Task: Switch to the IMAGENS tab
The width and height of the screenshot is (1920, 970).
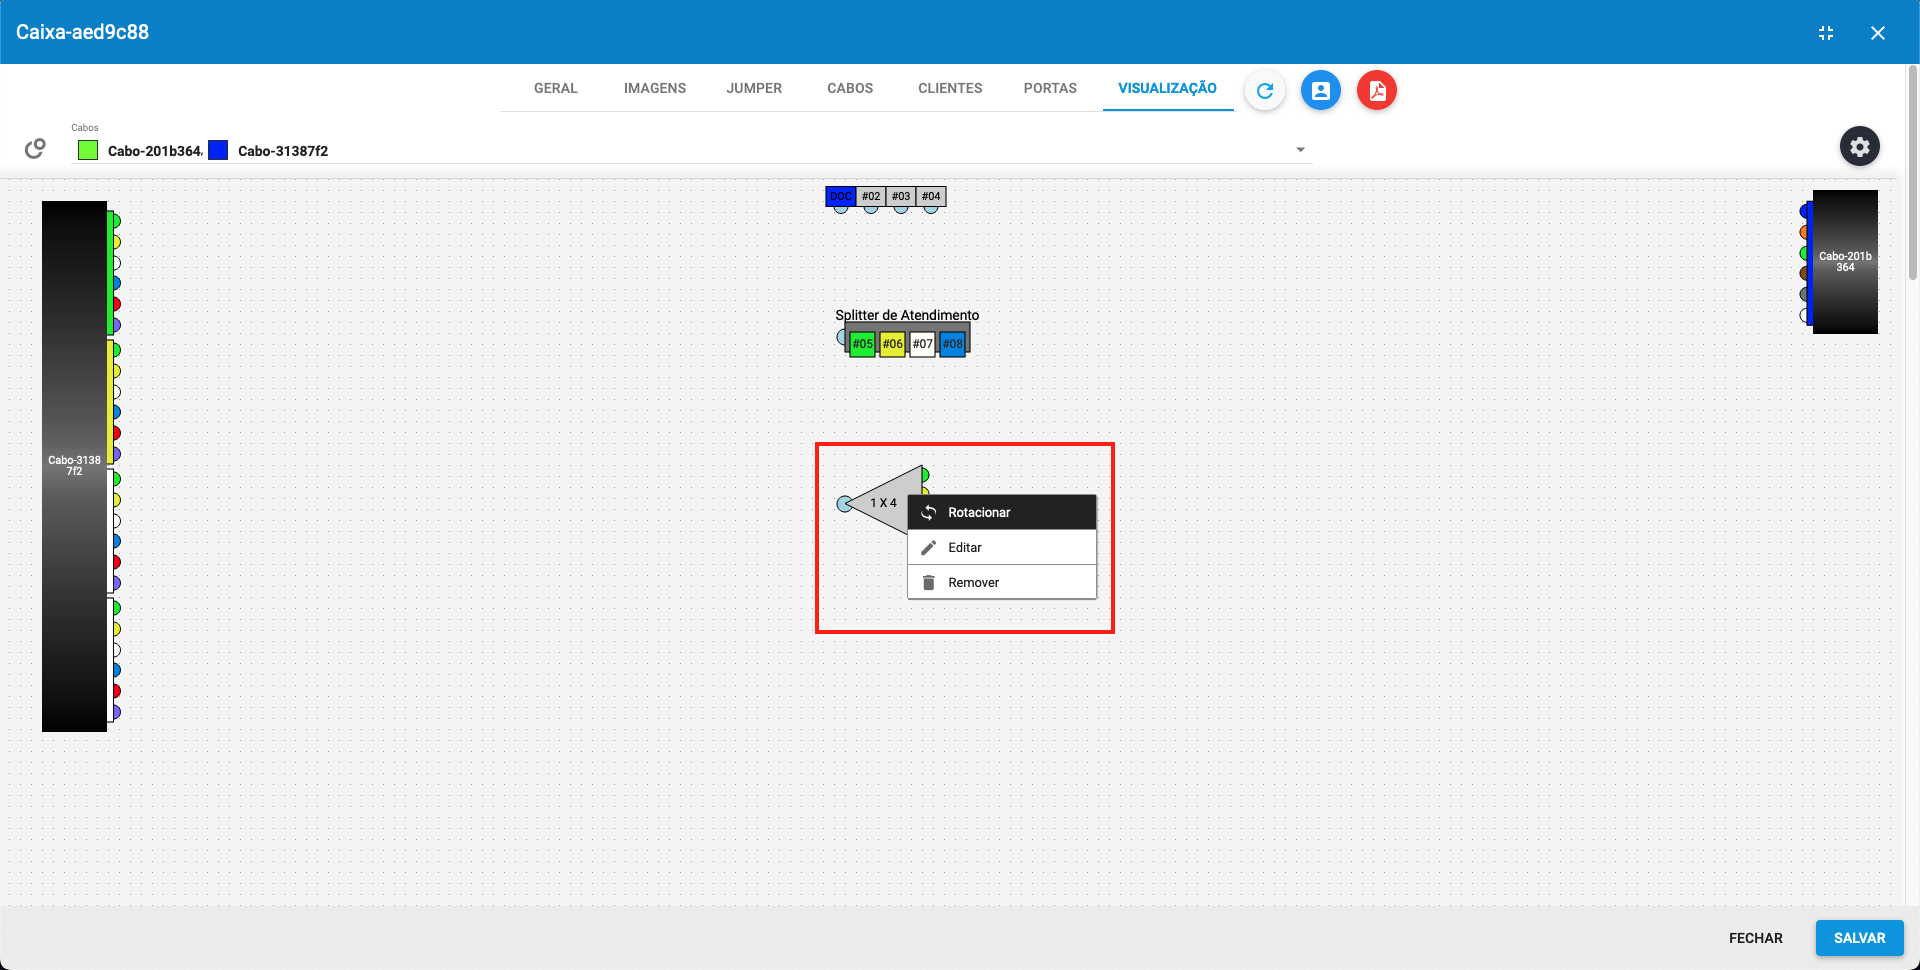Action: pyautogui.click(x=655, y=88)
